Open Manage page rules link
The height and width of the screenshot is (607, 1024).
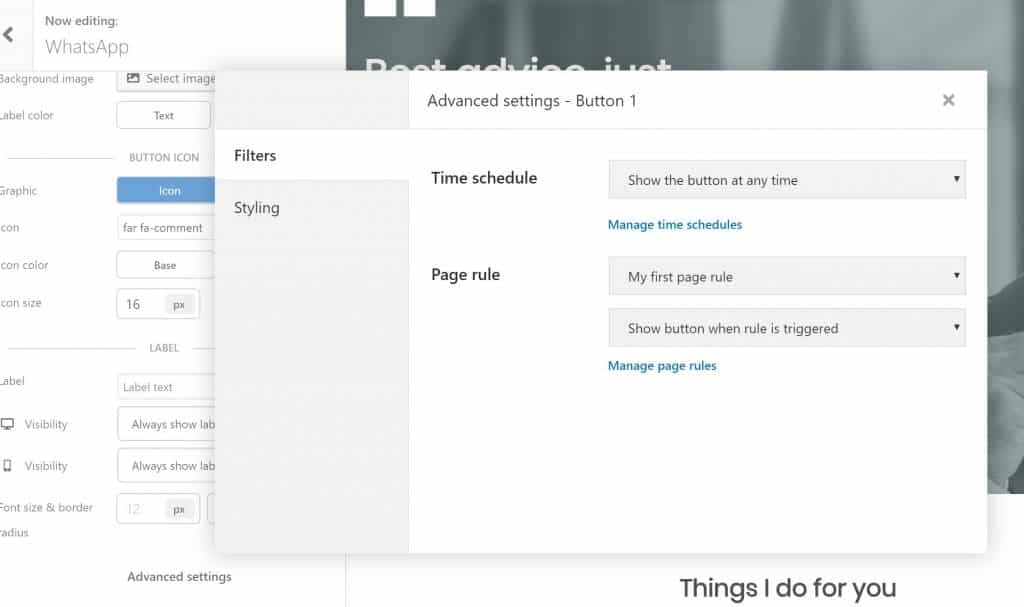(662, 366)
